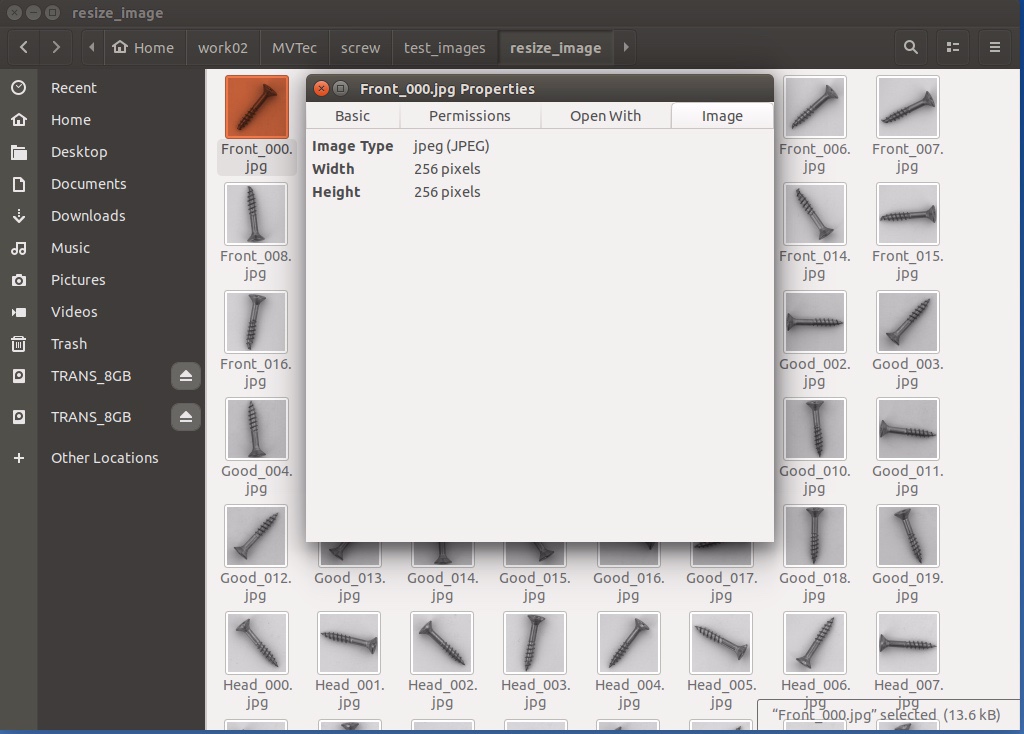Select the Good_002.jpg thumbnail
This screenshot has height=734, width=1024.
814,322
